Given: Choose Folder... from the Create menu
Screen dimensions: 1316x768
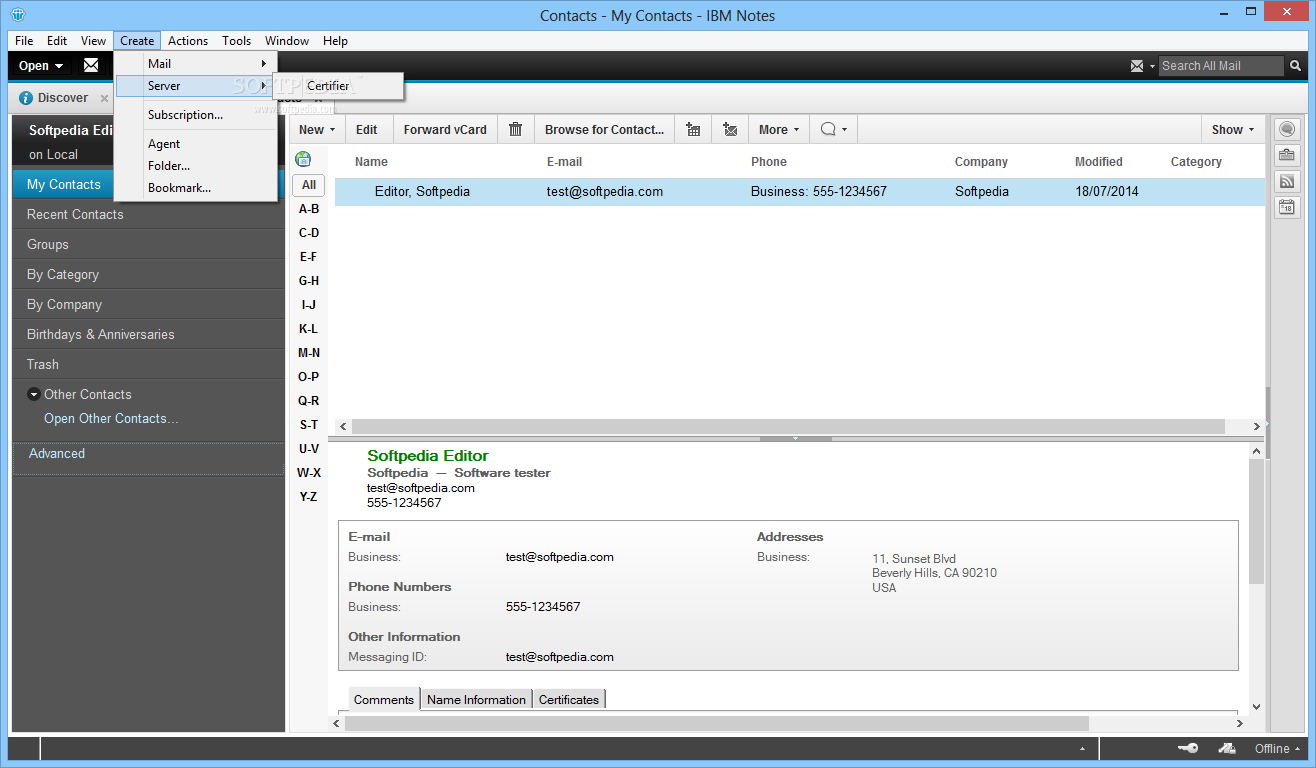Looking at the screenshot, I should coord(195,166).
